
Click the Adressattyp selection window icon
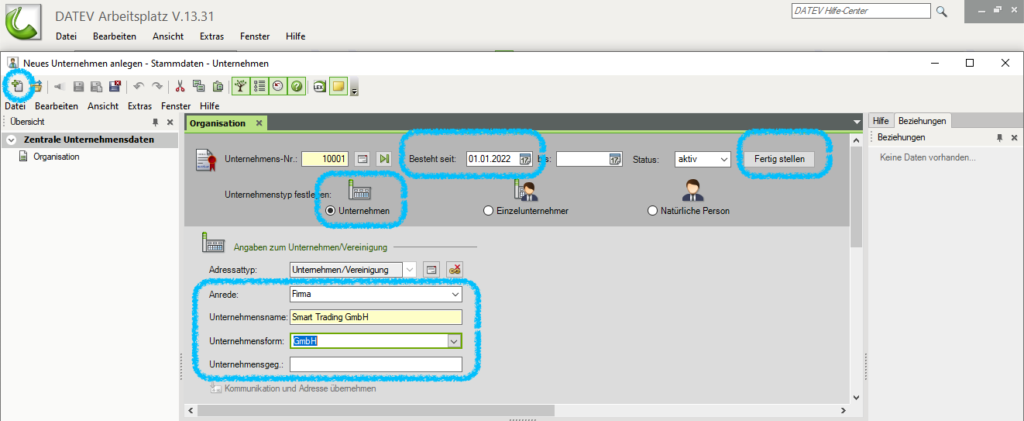click(430, 270)
